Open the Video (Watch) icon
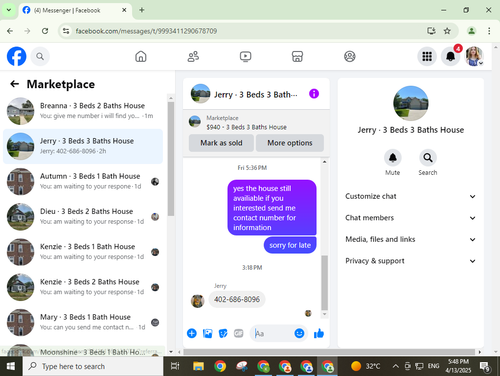500x376 pixels. 245,56
